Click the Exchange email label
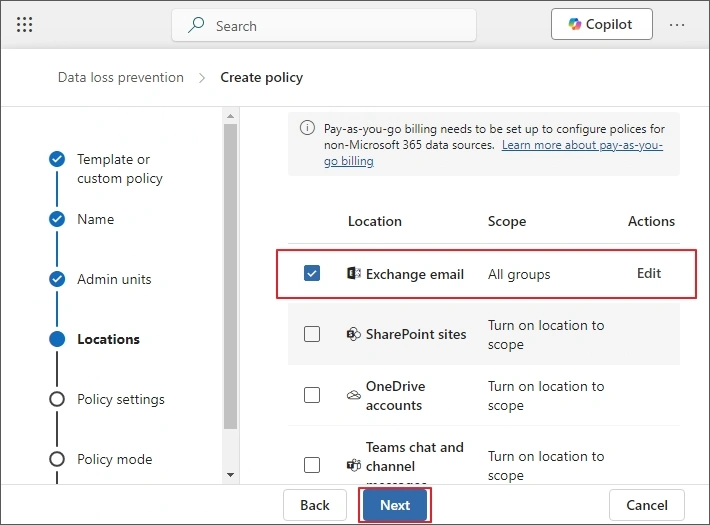This screenshot has height=525, width=710. 415,274
